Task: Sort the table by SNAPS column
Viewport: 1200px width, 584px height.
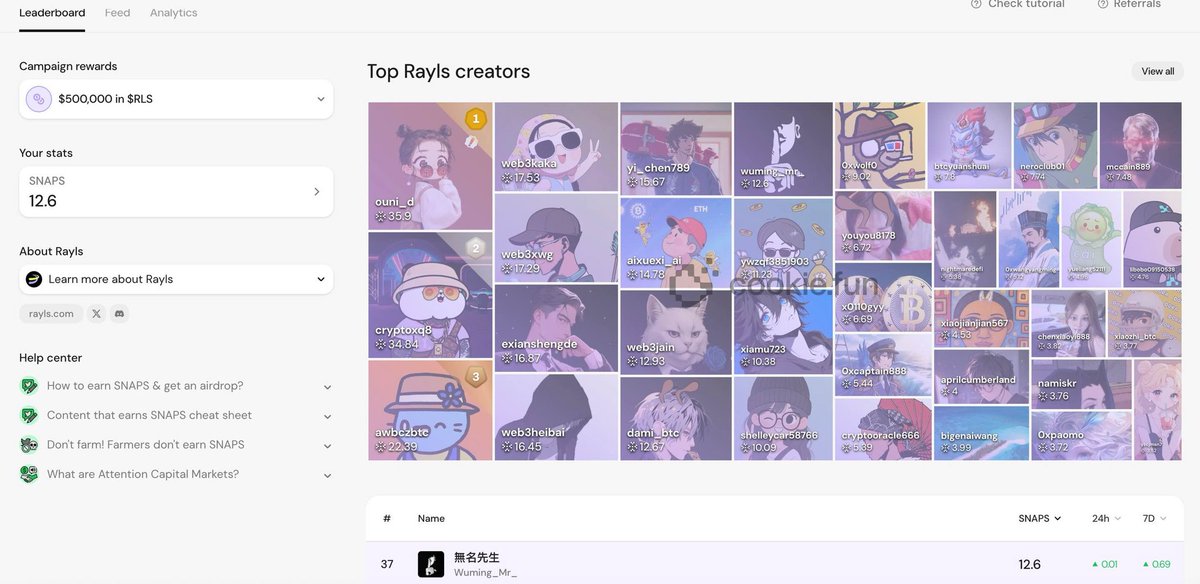Action: pyautogui.click(x=1040, y=519)
